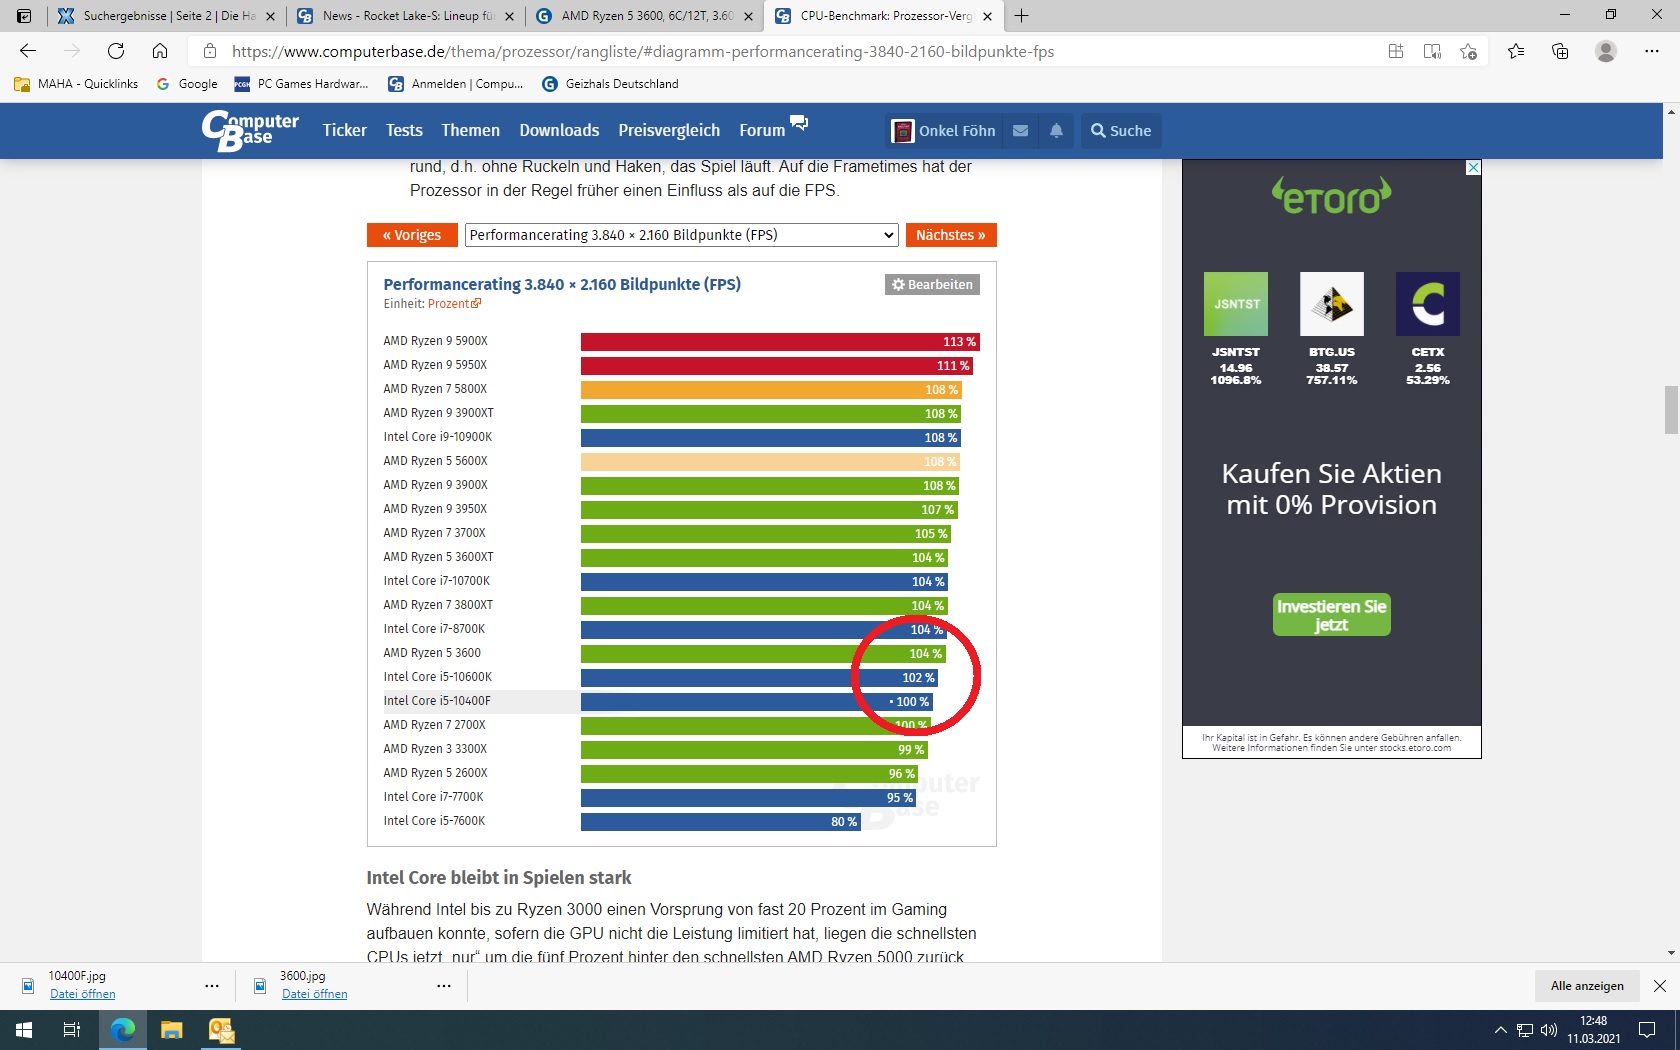
Task: Open ComputerBase mail messages icon
Action: click(1020, 131)
